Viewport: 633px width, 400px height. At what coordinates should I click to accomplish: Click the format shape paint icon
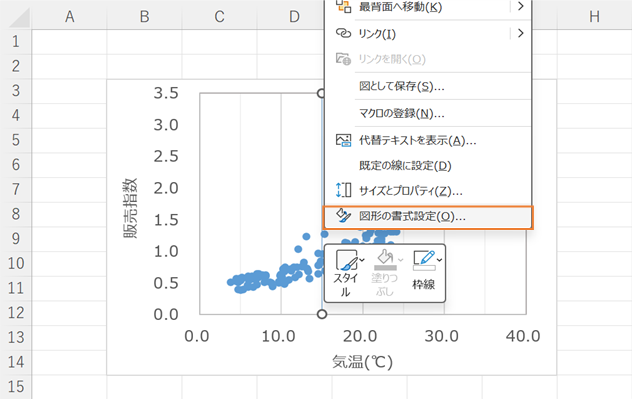click(x=343, y=215)
